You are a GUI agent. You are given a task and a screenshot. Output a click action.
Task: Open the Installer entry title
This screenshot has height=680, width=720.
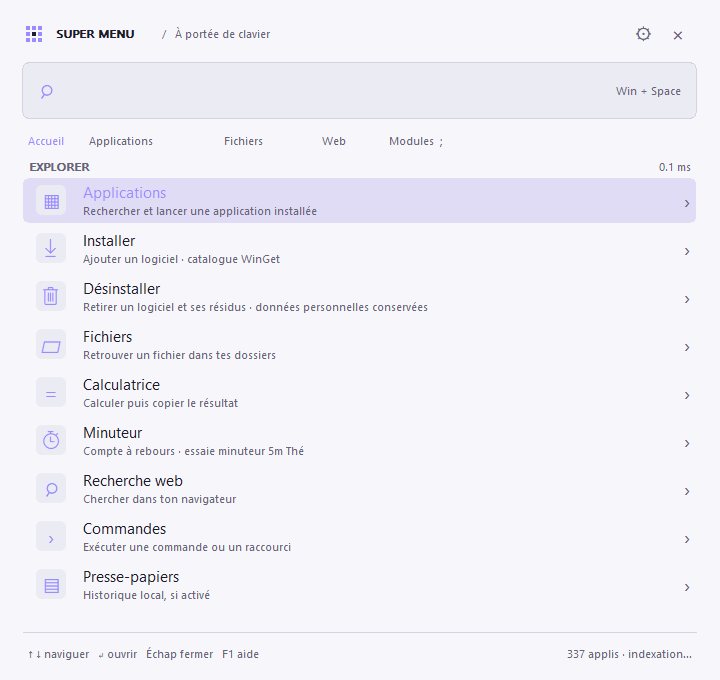(x=109, y=241)
